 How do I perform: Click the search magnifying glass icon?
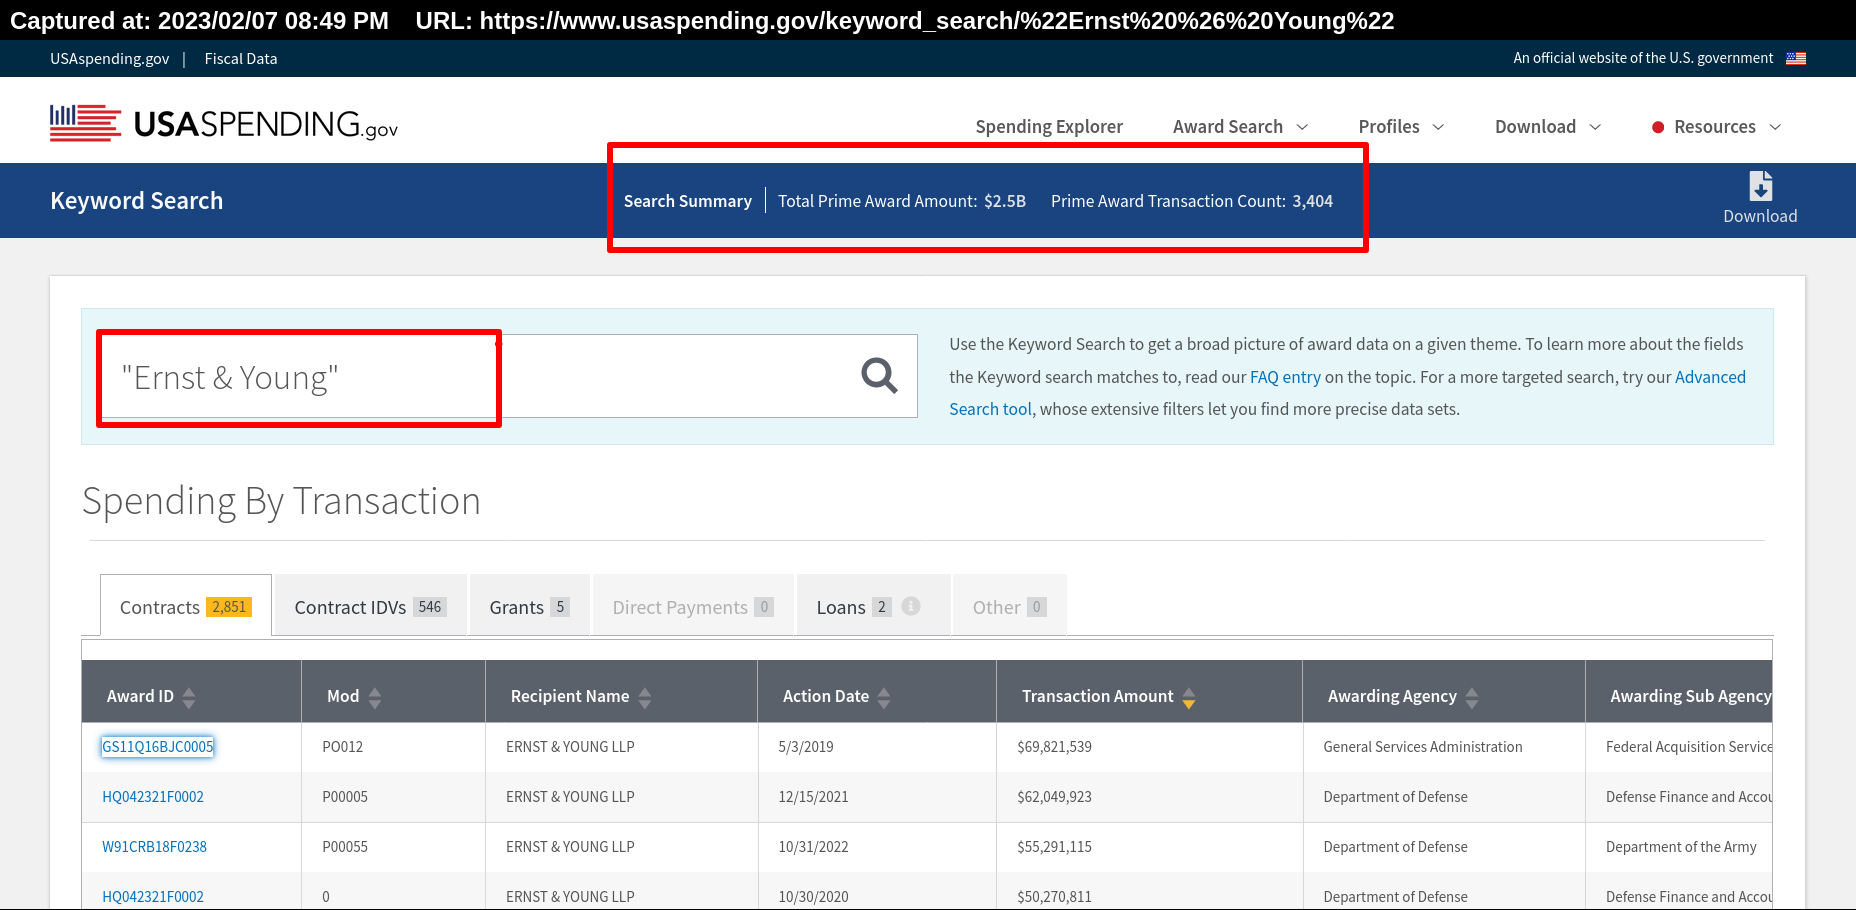[x=879, y=376]
